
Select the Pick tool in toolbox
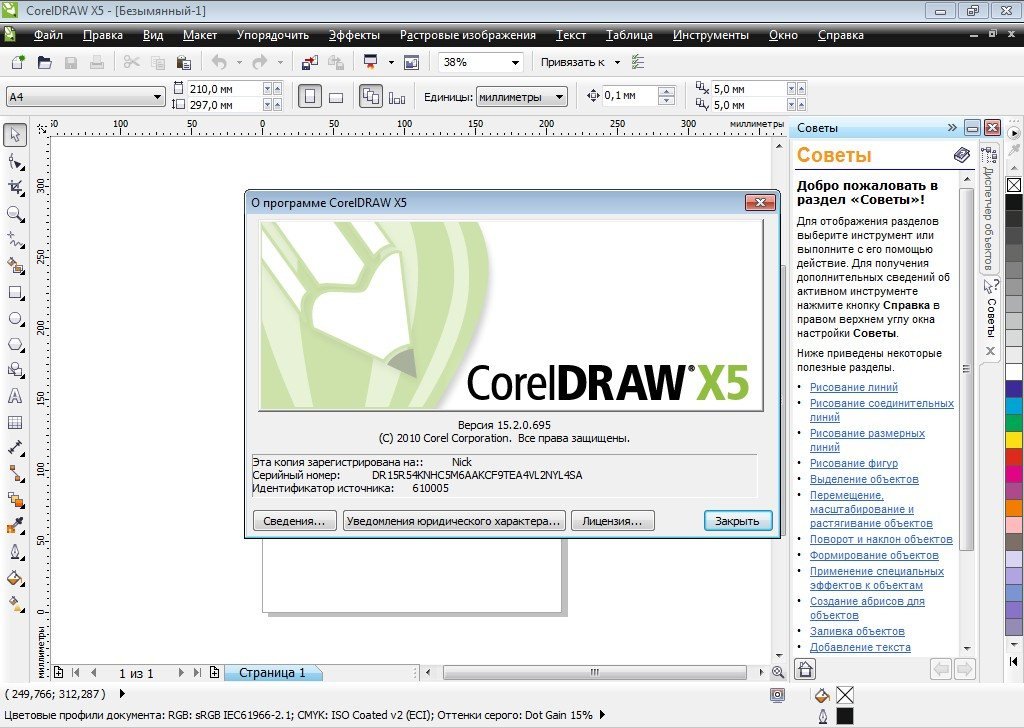tap(15, 135)
